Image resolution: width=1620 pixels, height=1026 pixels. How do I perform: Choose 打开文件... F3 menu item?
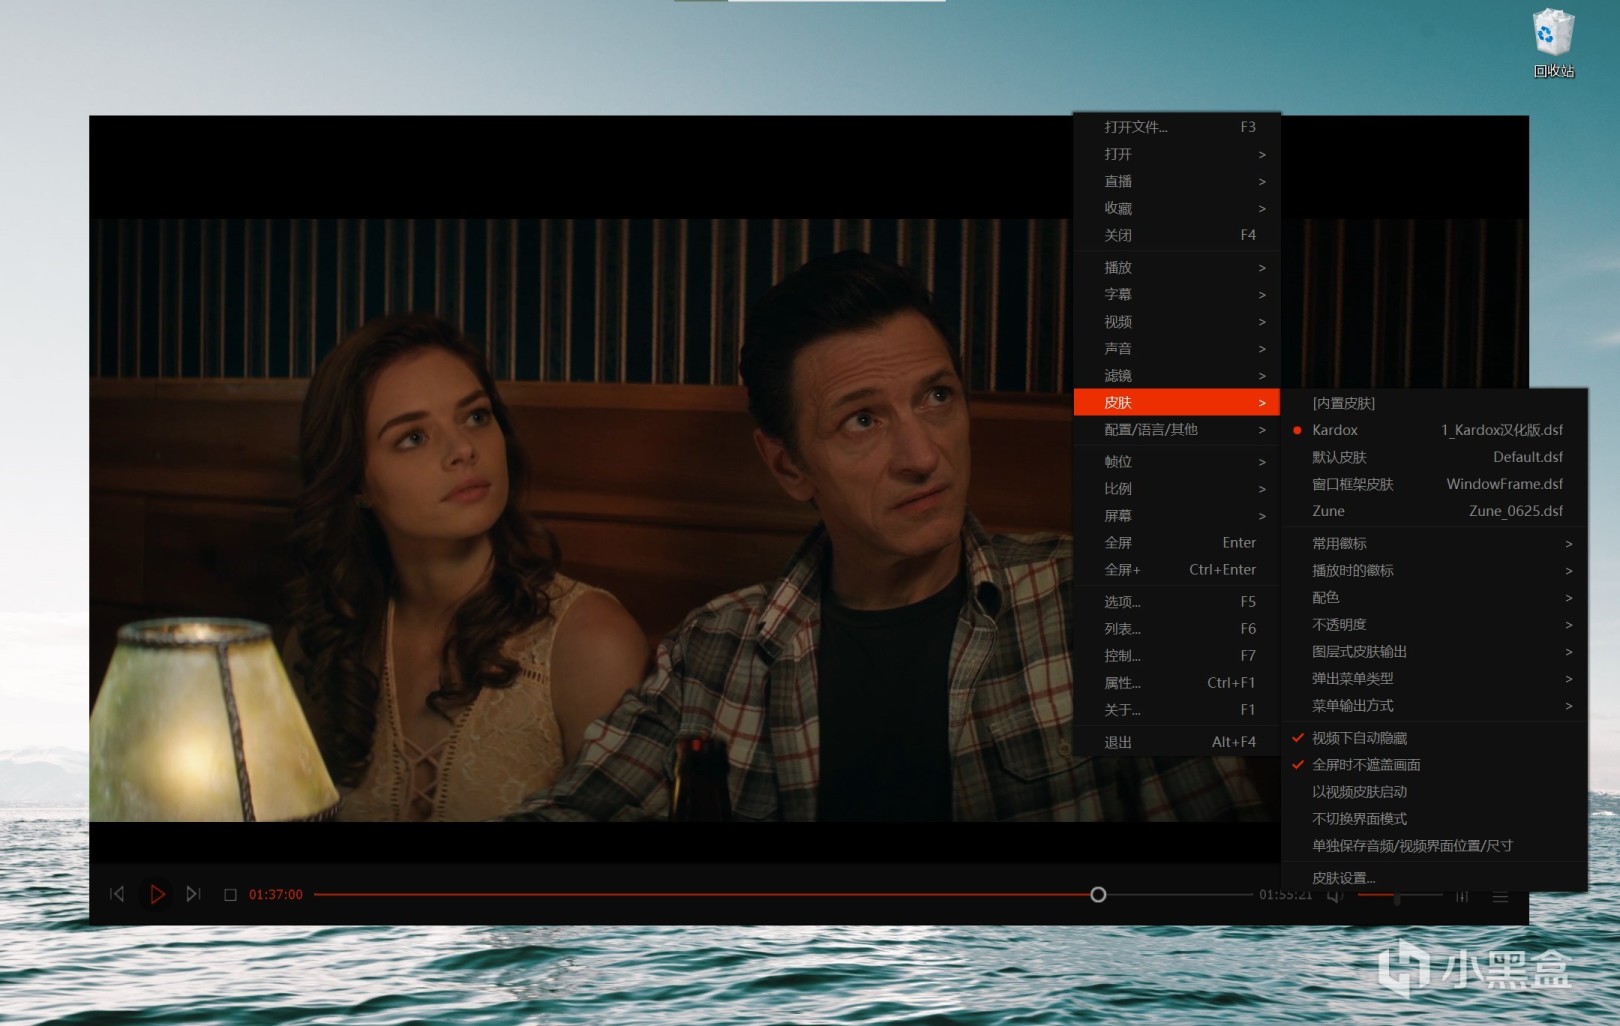1177,127
